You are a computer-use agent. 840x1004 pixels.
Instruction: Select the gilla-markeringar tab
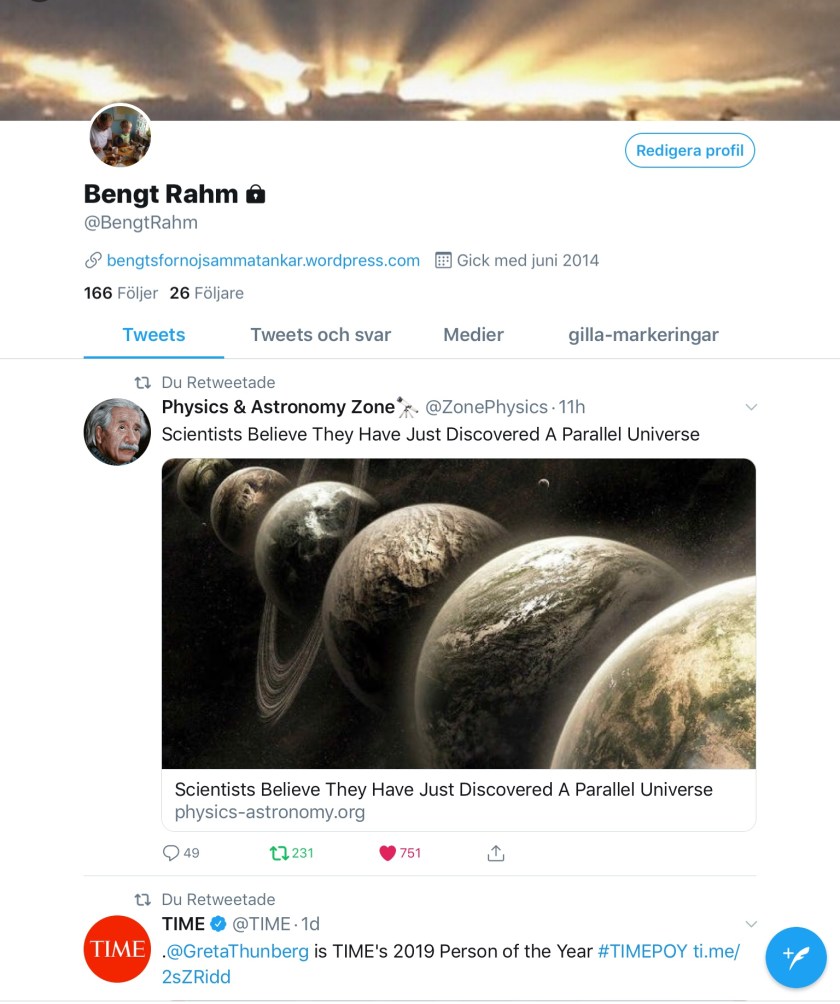tap(643, 335)
